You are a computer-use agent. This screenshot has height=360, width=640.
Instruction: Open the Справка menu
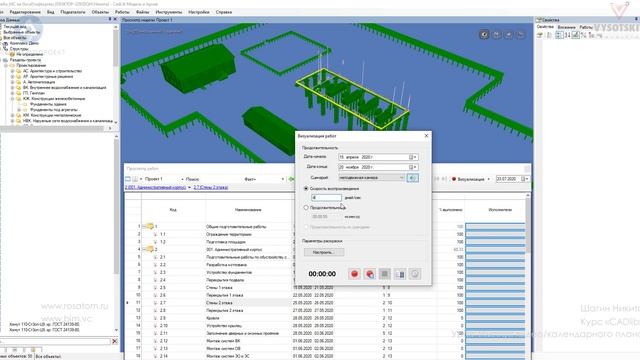click(x=224, y=12)
